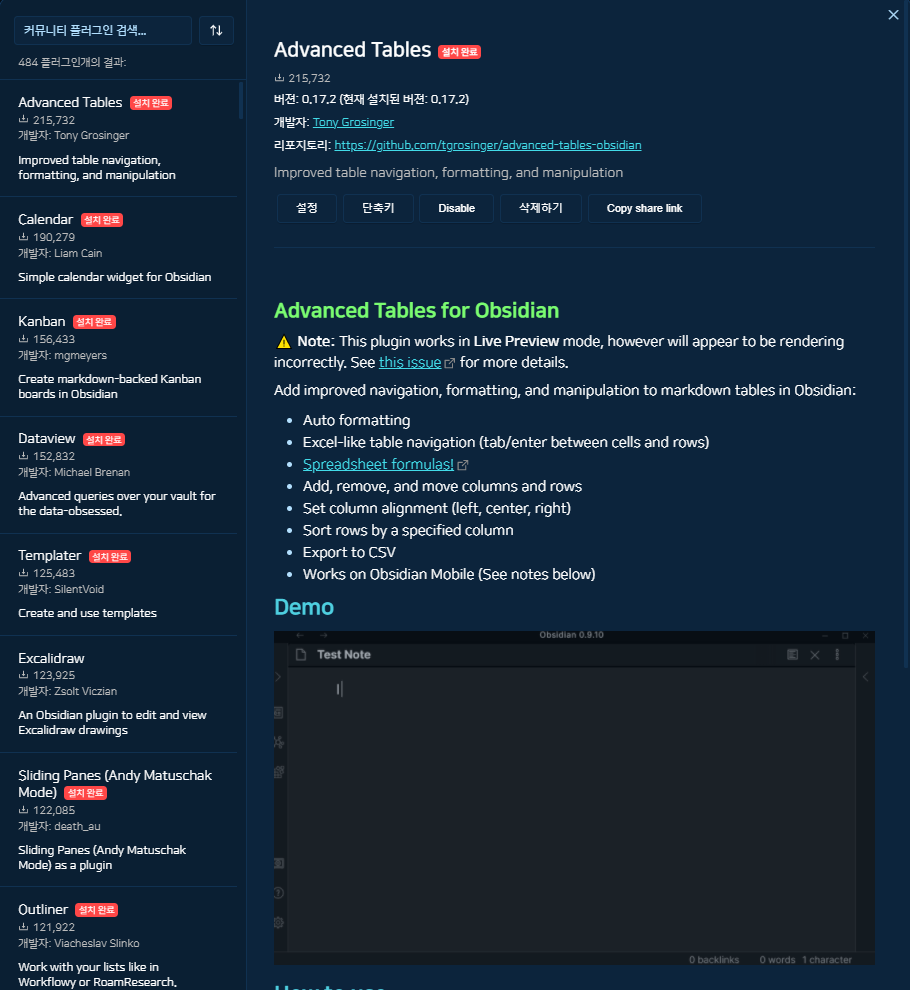Click the 215,732 download count in details
This screenshot has height=990, width=910.
click(x=309, y=78)
